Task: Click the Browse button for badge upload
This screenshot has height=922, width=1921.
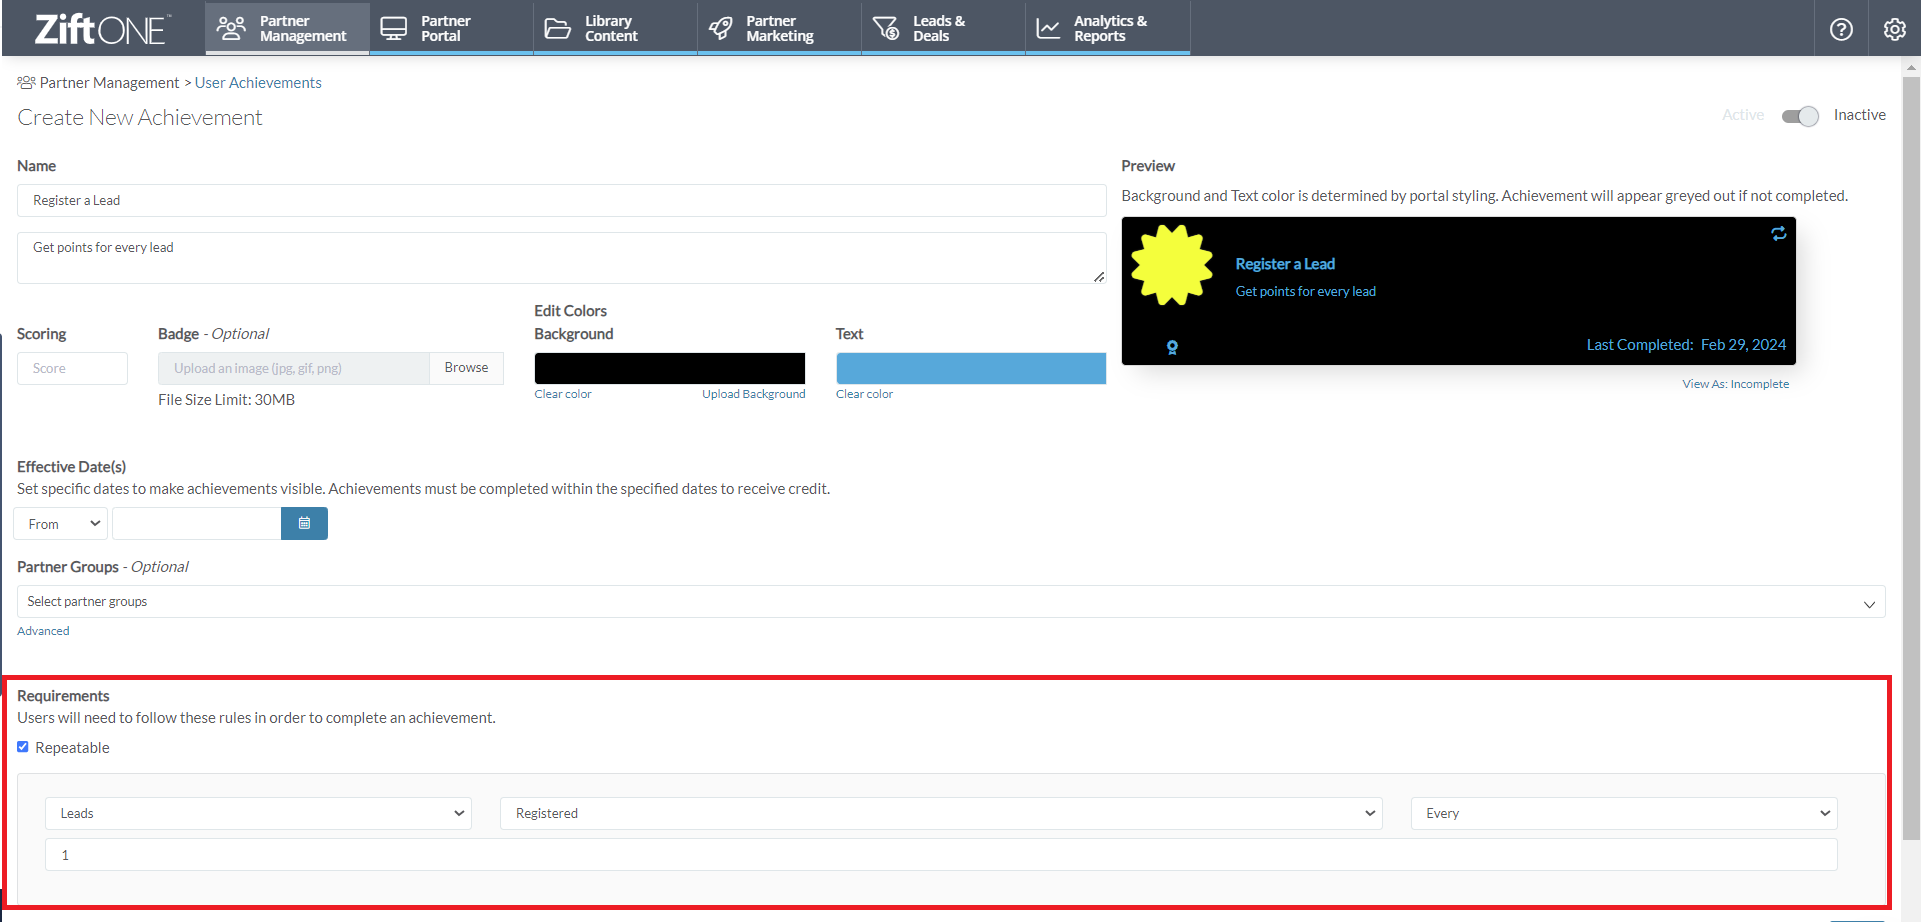Action: [x=467, y=368]
